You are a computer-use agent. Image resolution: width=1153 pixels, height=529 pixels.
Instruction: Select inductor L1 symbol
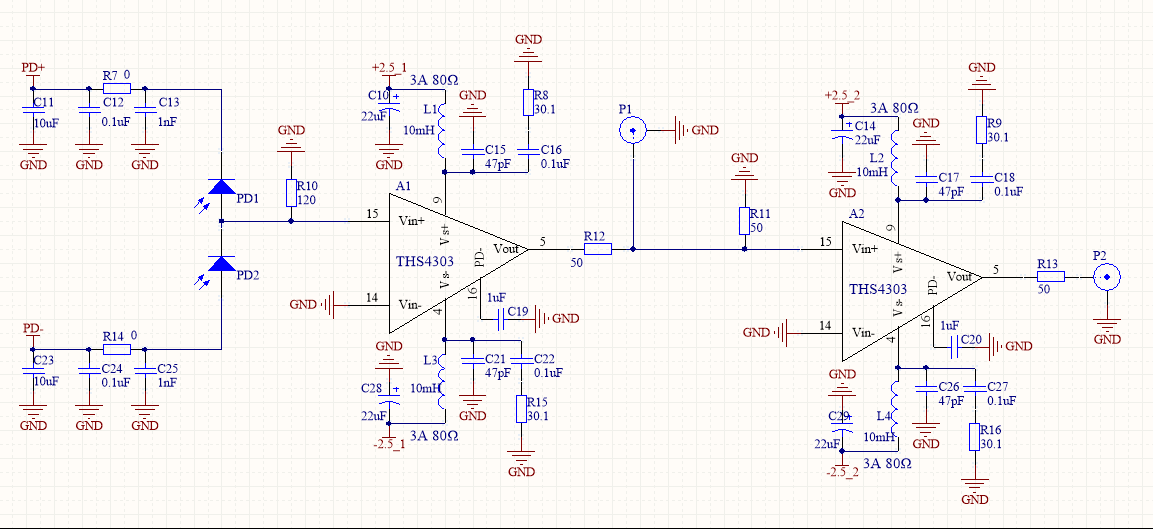(x=442, y=132)
